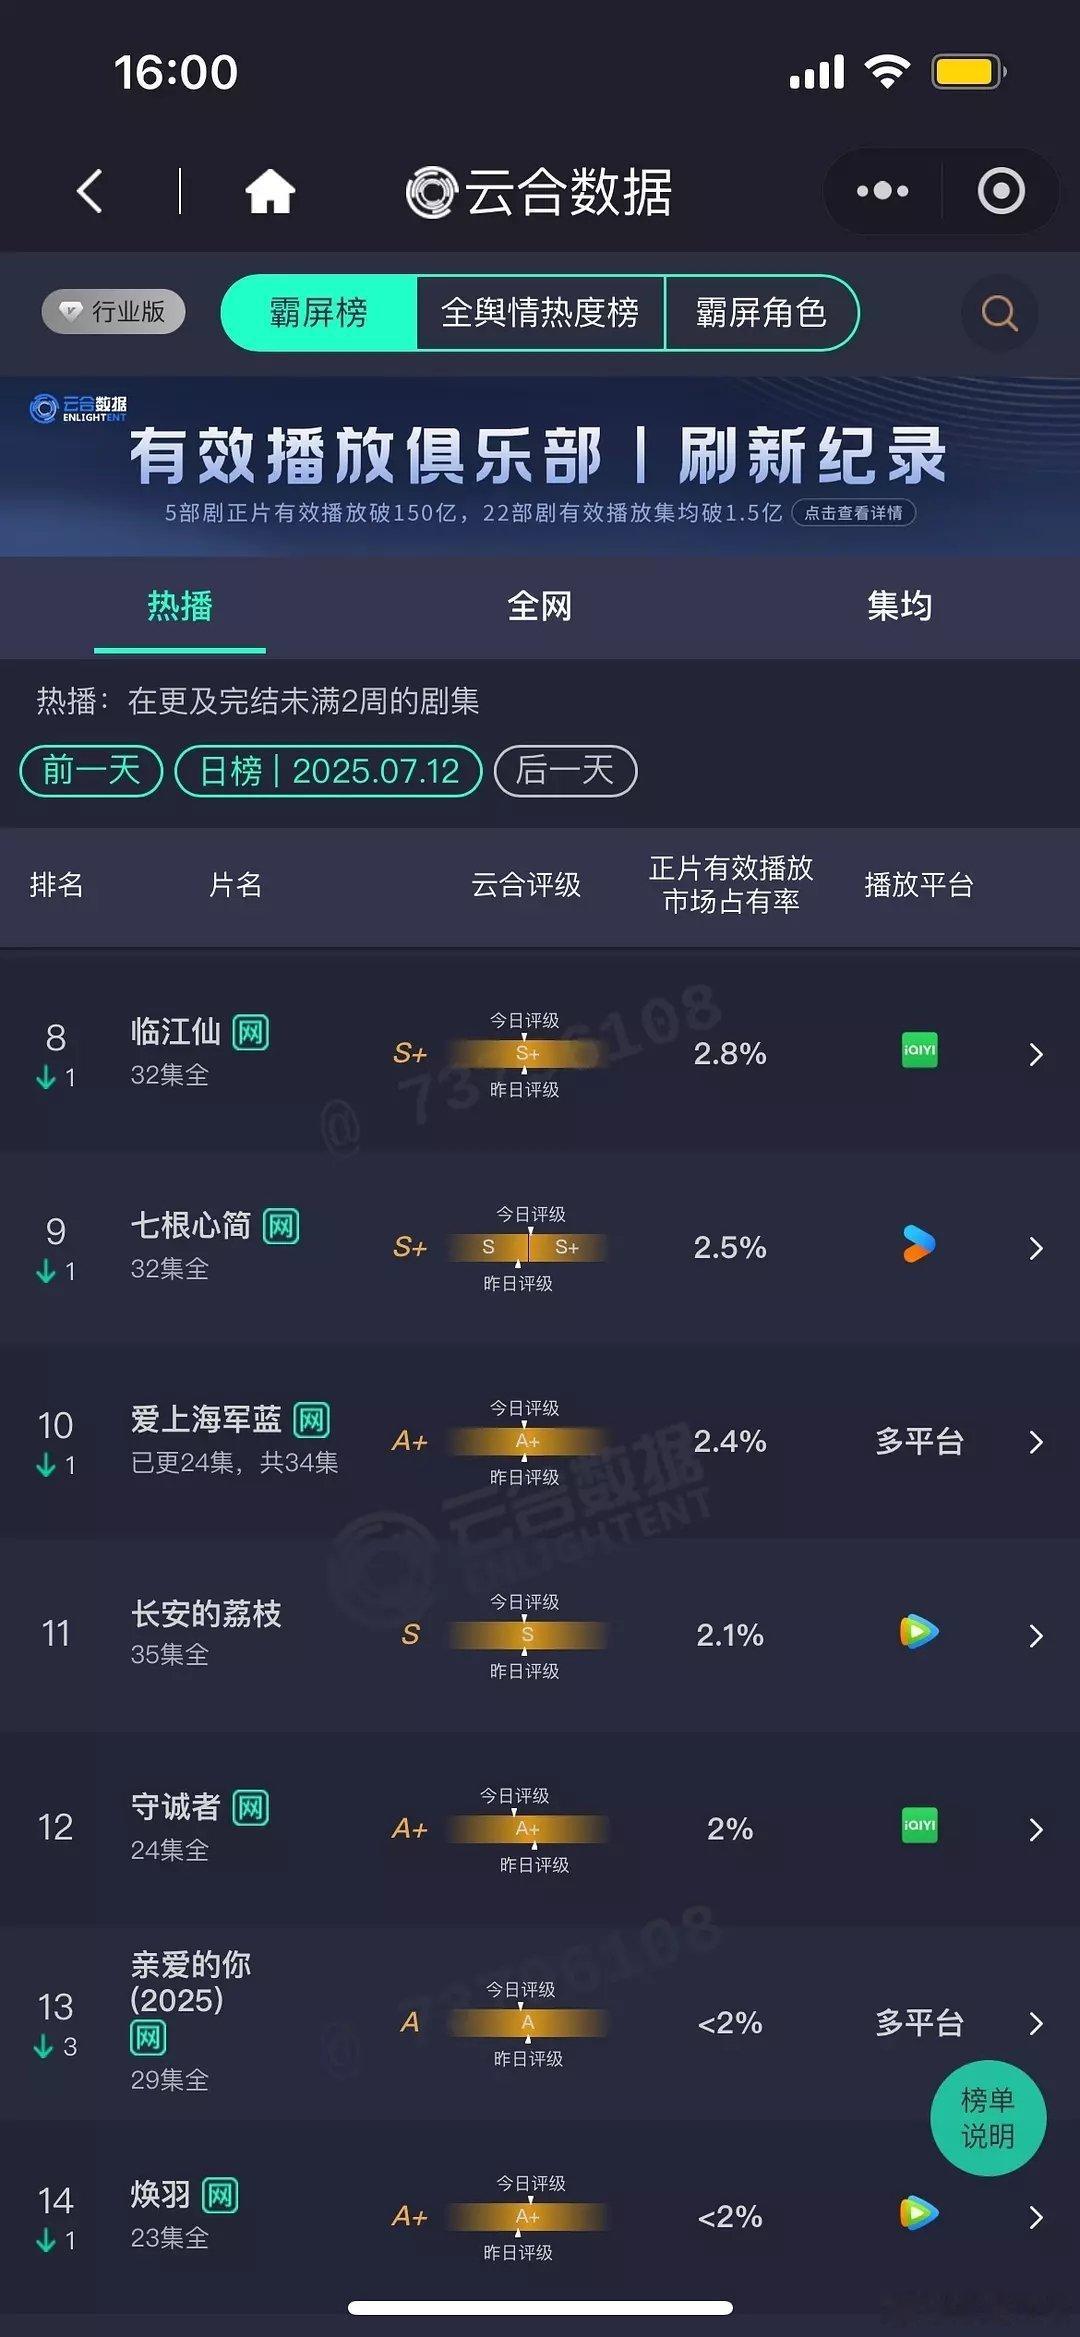The height and width of the screenshot is (2337, 1080).
Task: Tap the Tencent Video icon for 长安的荔枝
Action: (x=919, y=1632)
